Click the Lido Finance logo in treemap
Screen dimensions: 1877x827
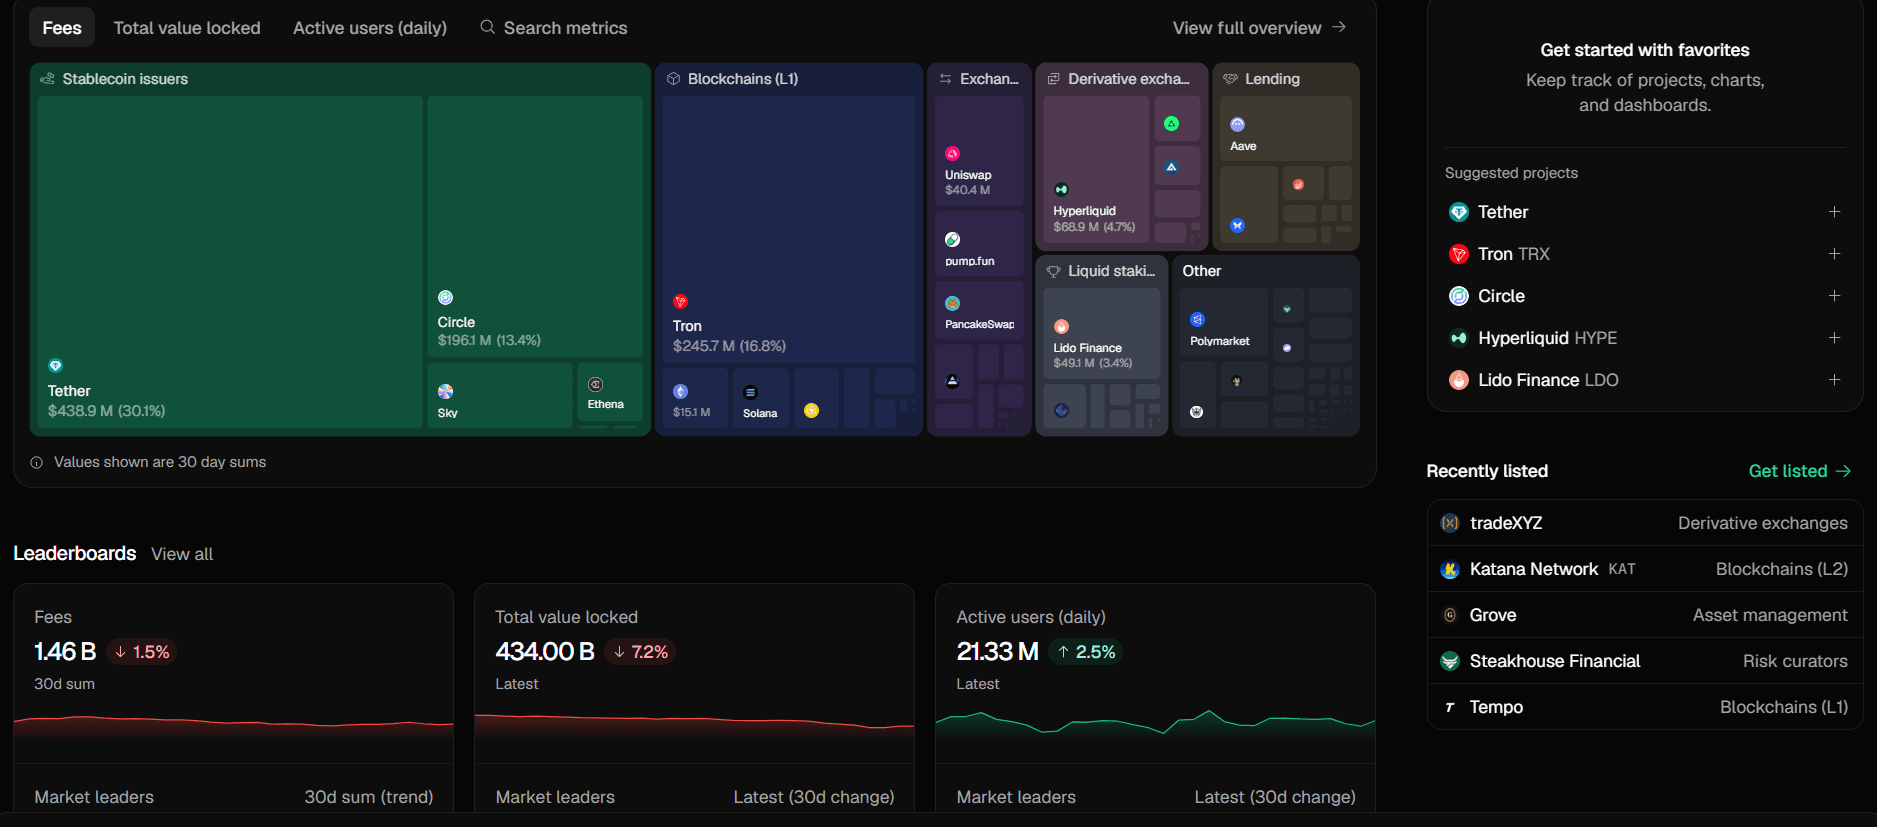click(x=1061, y=326)
